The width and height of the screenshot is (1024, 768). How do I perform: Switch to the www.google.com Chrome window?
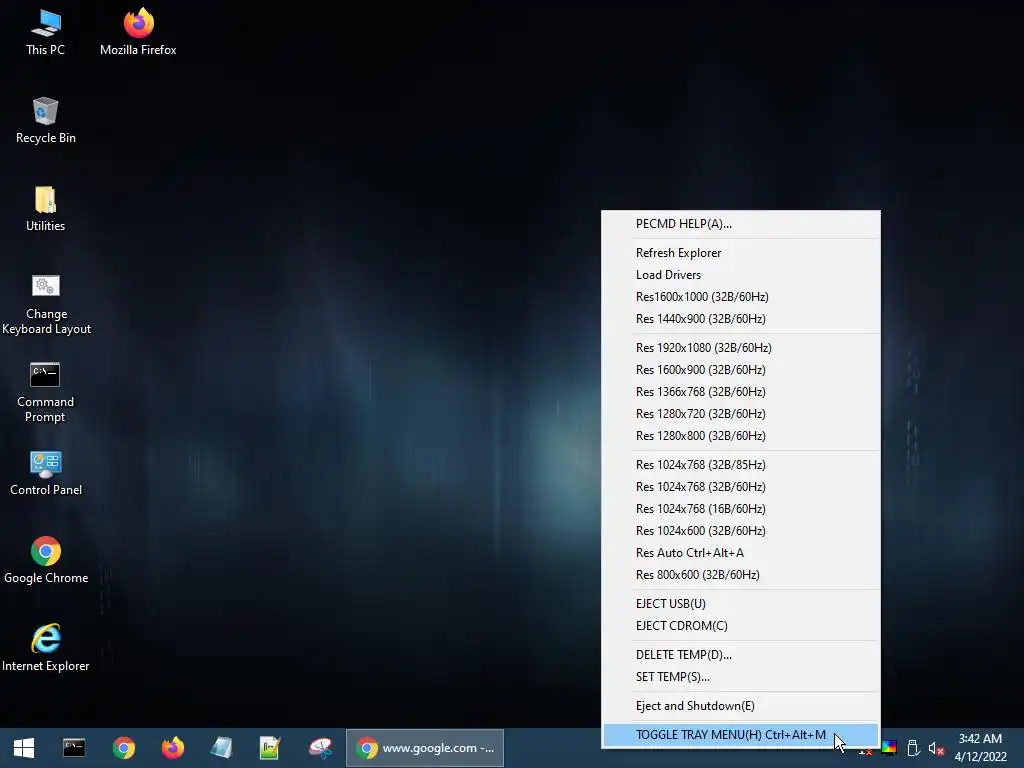(x=424, y=748)
